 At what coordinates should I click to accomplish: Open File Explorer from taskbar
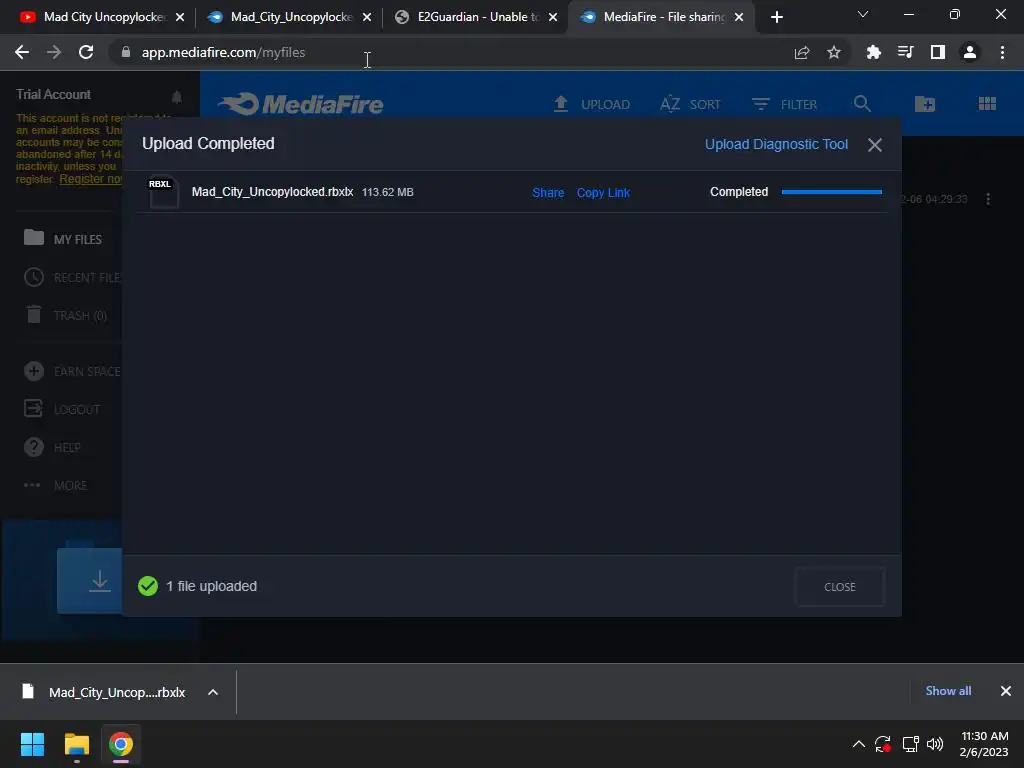[76, 744]
